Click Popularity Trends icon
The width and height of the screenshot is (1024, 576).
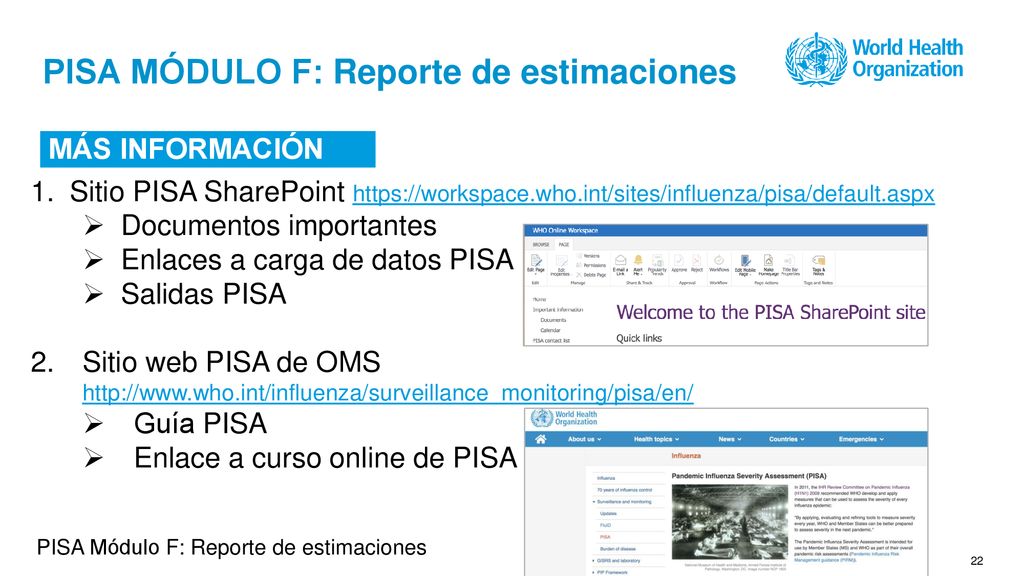(x=658, y=261)
